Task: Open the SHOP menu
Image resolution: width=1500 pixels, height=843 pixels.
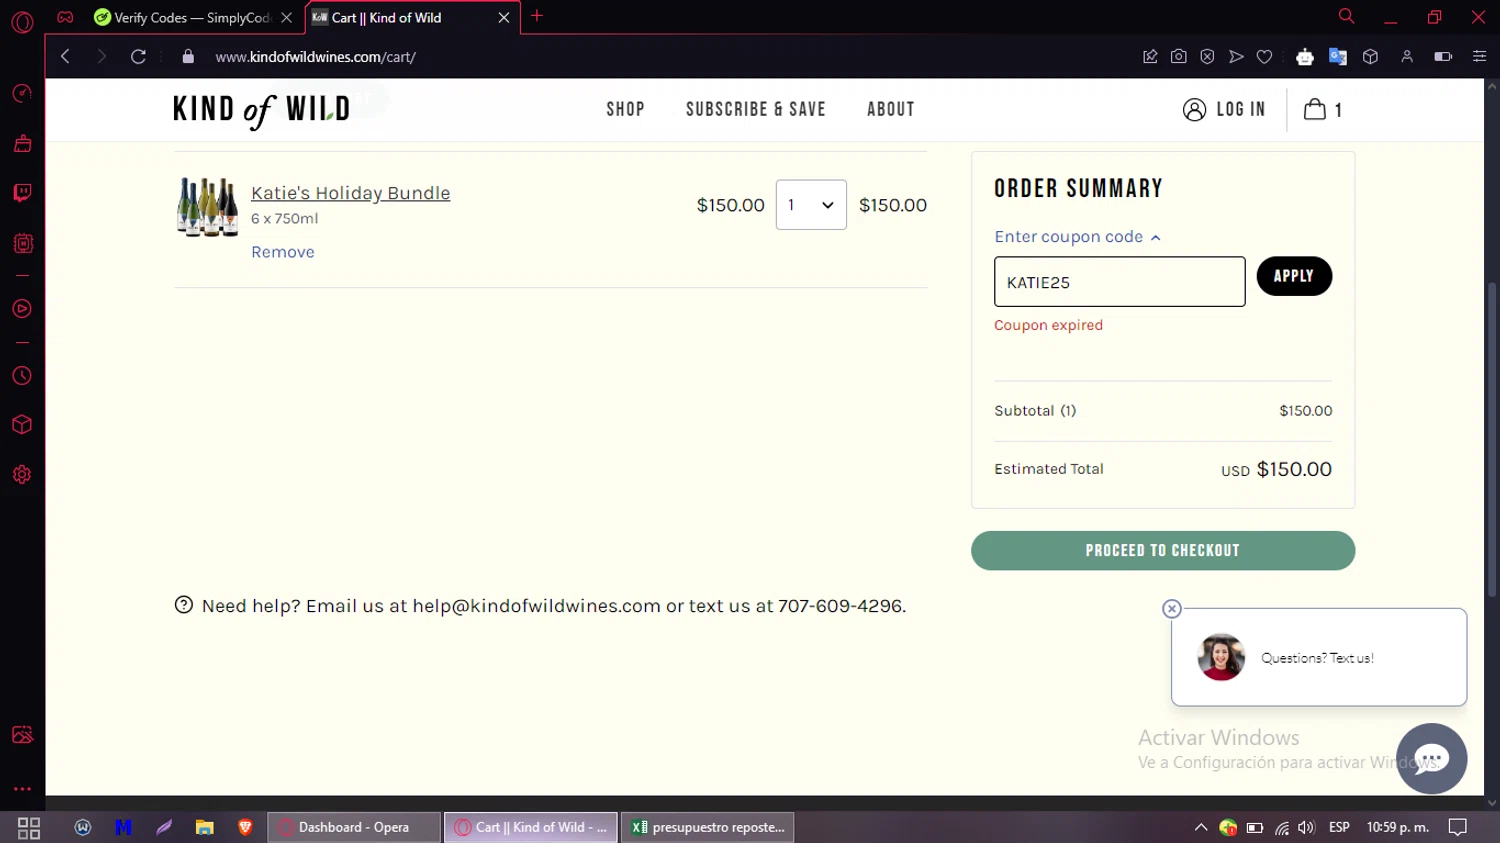Action: (625, 109)
